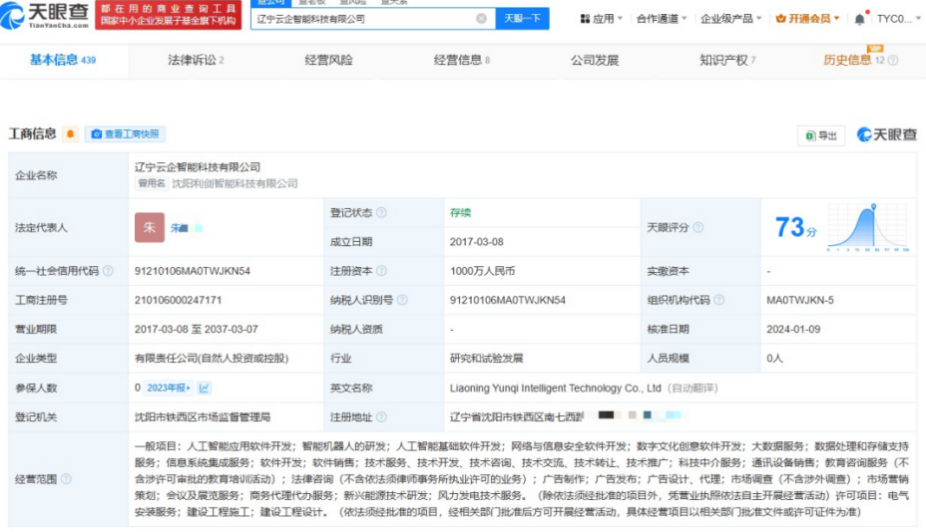The image size is (926, 532).
Task: Click the 导出 export button
Action: pos(821,135)
